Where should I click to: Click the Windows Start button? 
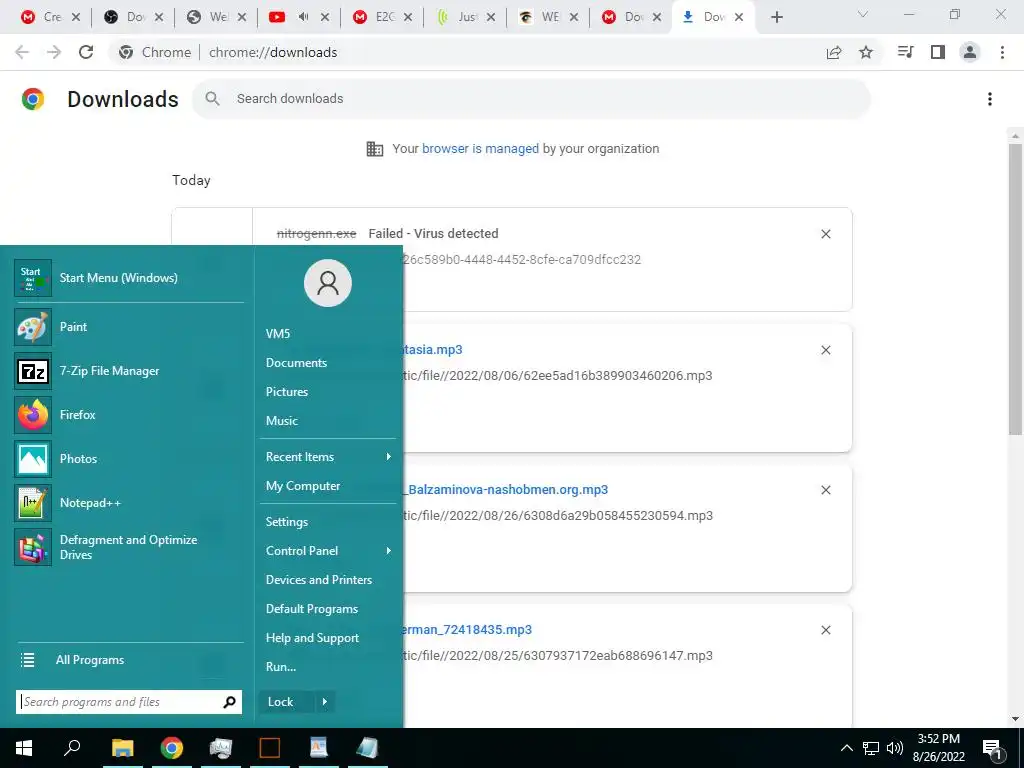click(x=24, y=748)
